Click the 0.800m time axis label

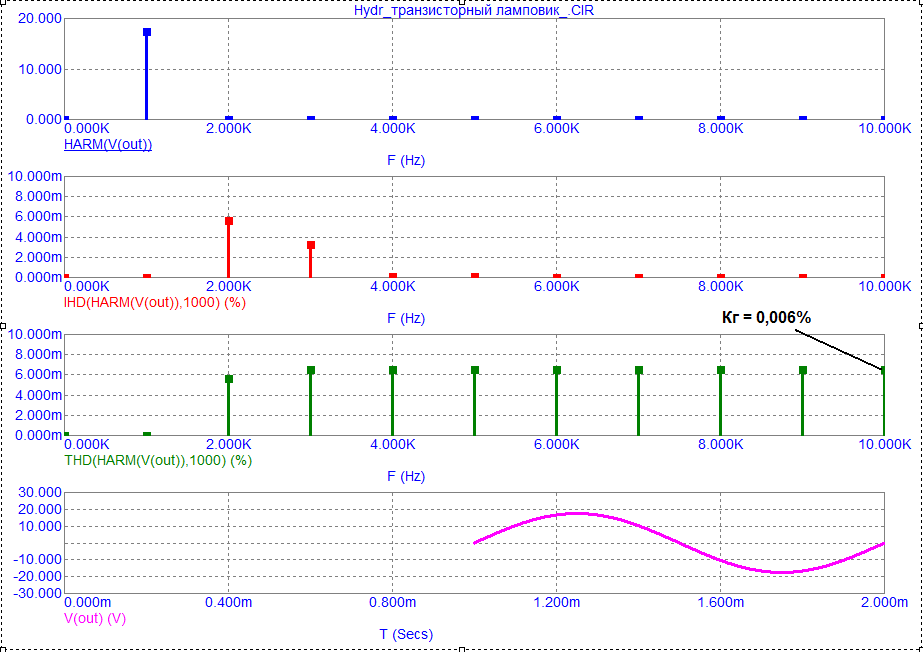pyautogui.click(x=392, y=603)
